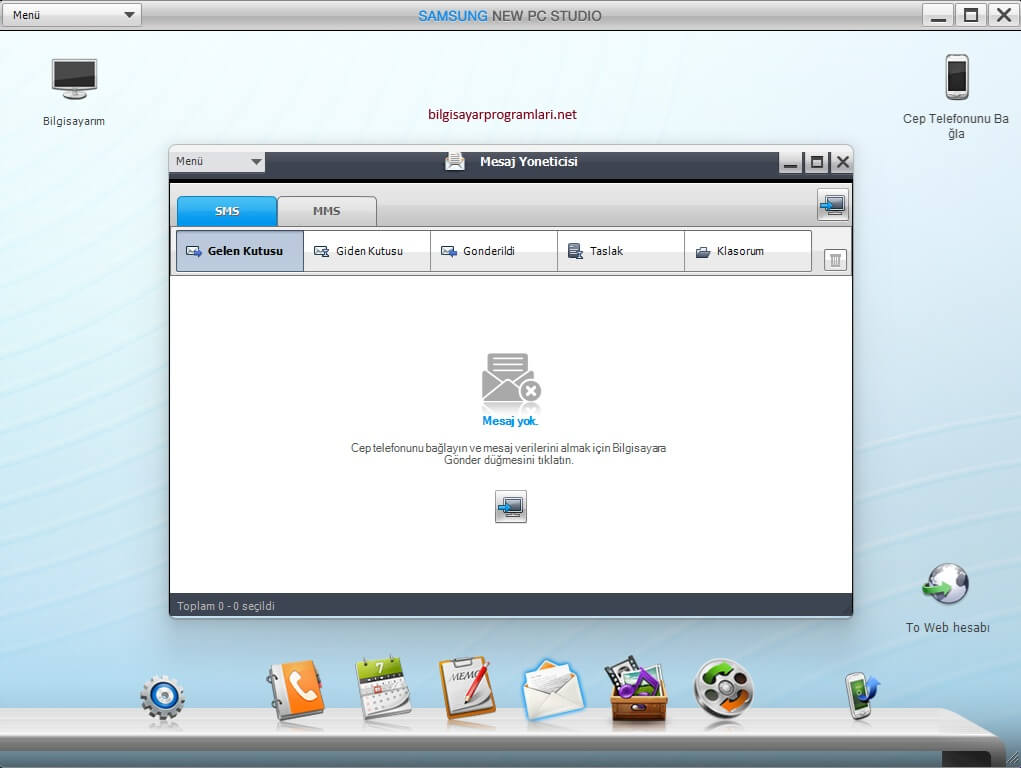Launch the film reel converter icon in dock
Viewport: 1021px width, 768px height.
click(723, 690)
